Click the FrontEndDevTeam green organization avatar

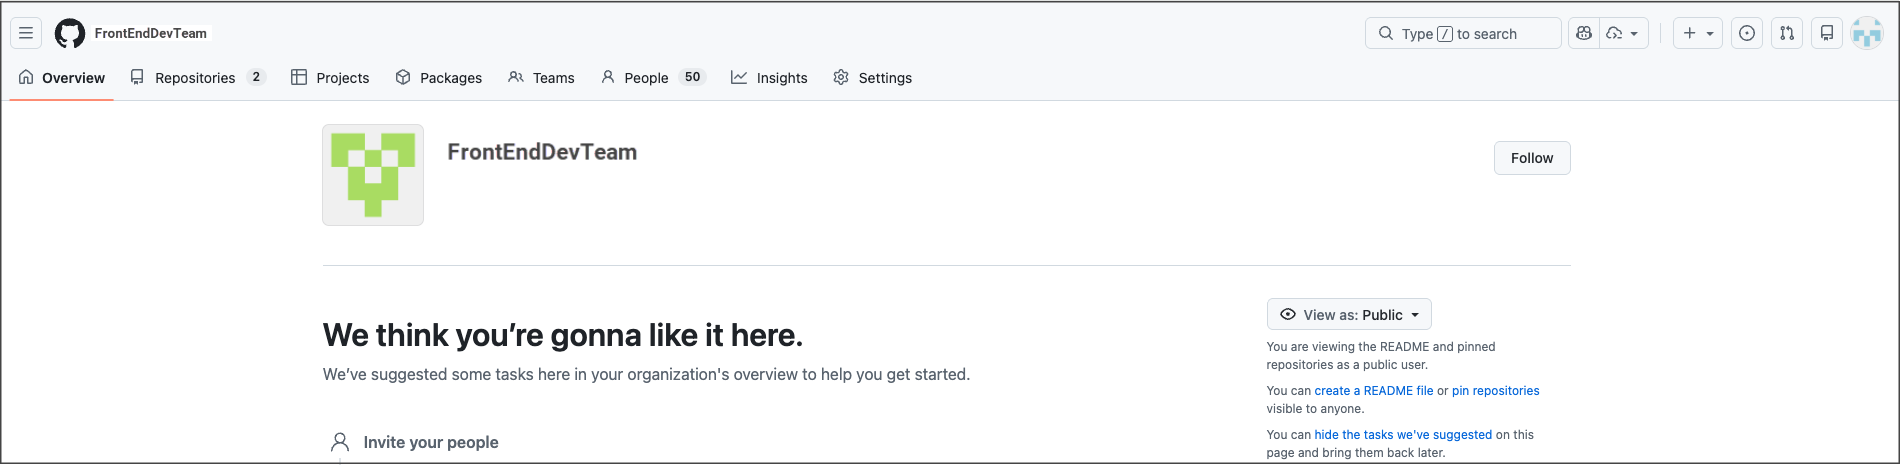tap(373, 175)
